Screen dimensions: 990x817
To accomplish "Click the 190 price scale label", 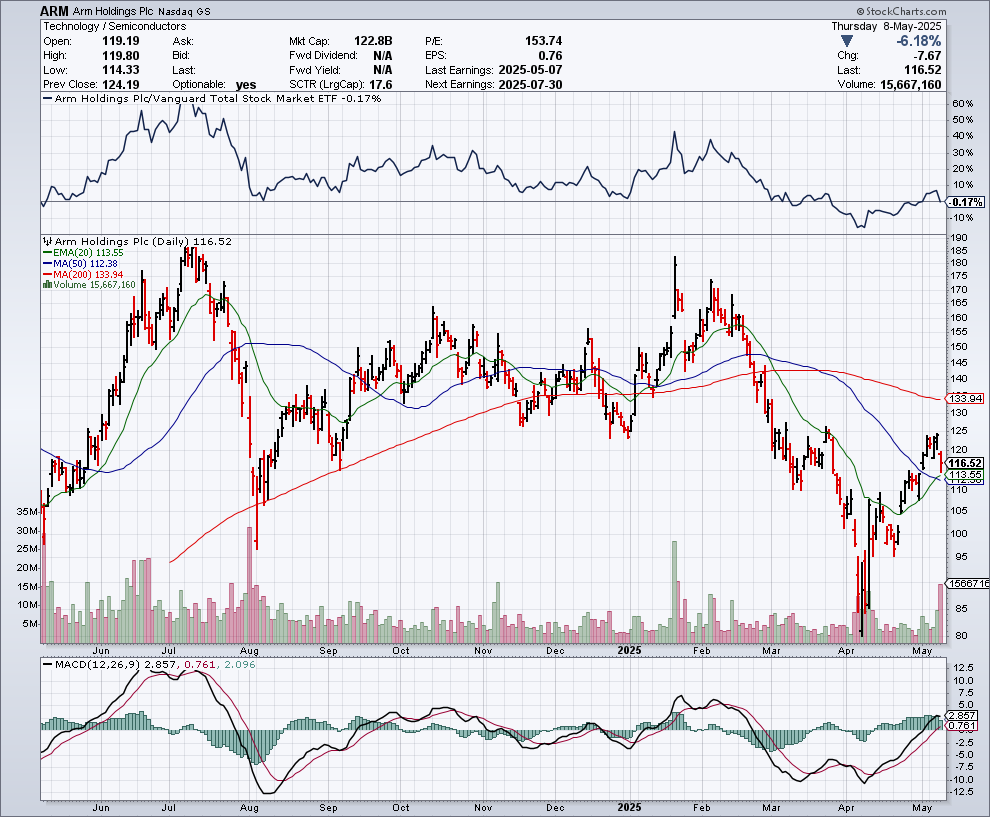I will point(959,238).
